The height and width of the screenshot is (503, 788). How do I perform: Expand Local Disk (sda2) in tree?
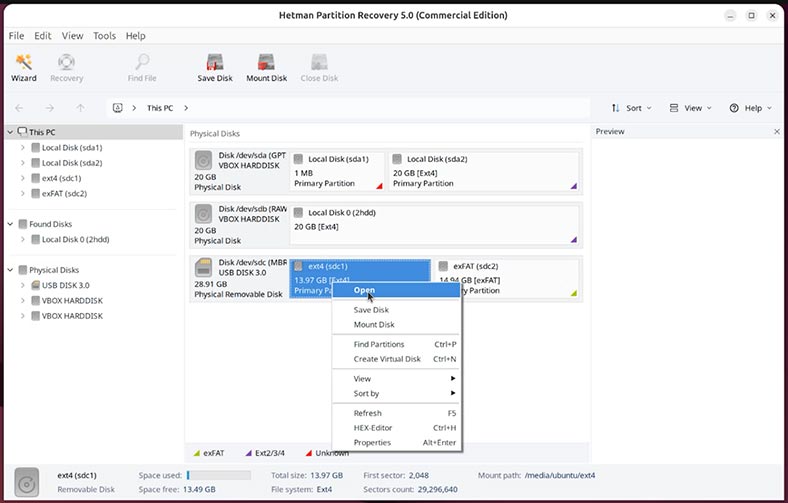tap(23, 163)
